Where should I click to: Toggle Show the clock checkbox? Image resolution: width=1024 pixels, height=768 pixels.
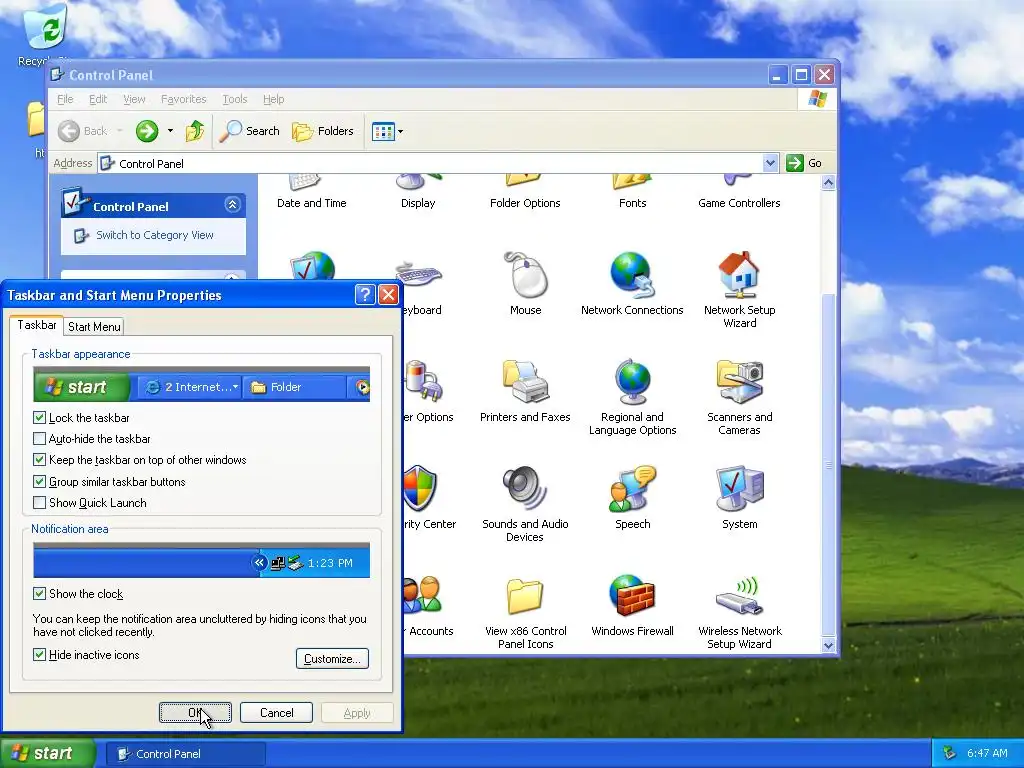39,594
